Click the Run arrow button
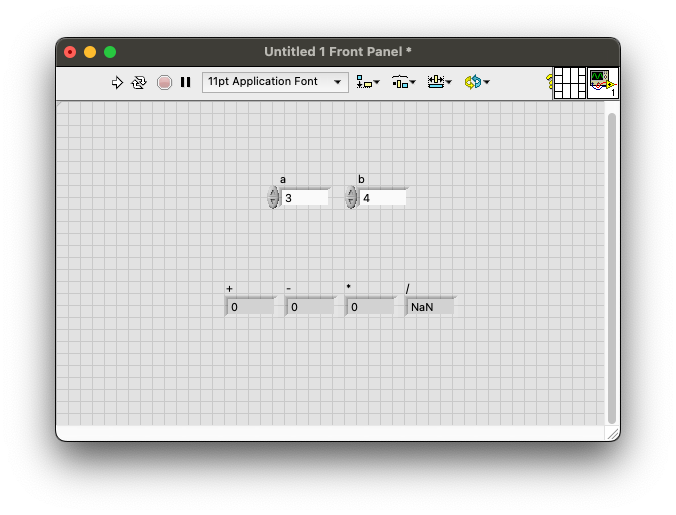 coord(117,82)
